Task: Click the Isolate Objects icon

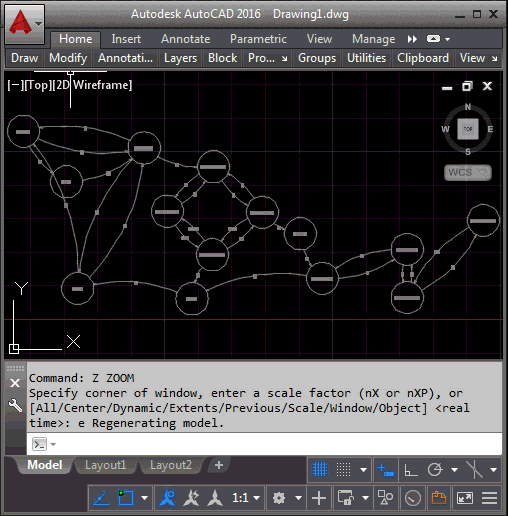Action: click(x=386, y=498)
